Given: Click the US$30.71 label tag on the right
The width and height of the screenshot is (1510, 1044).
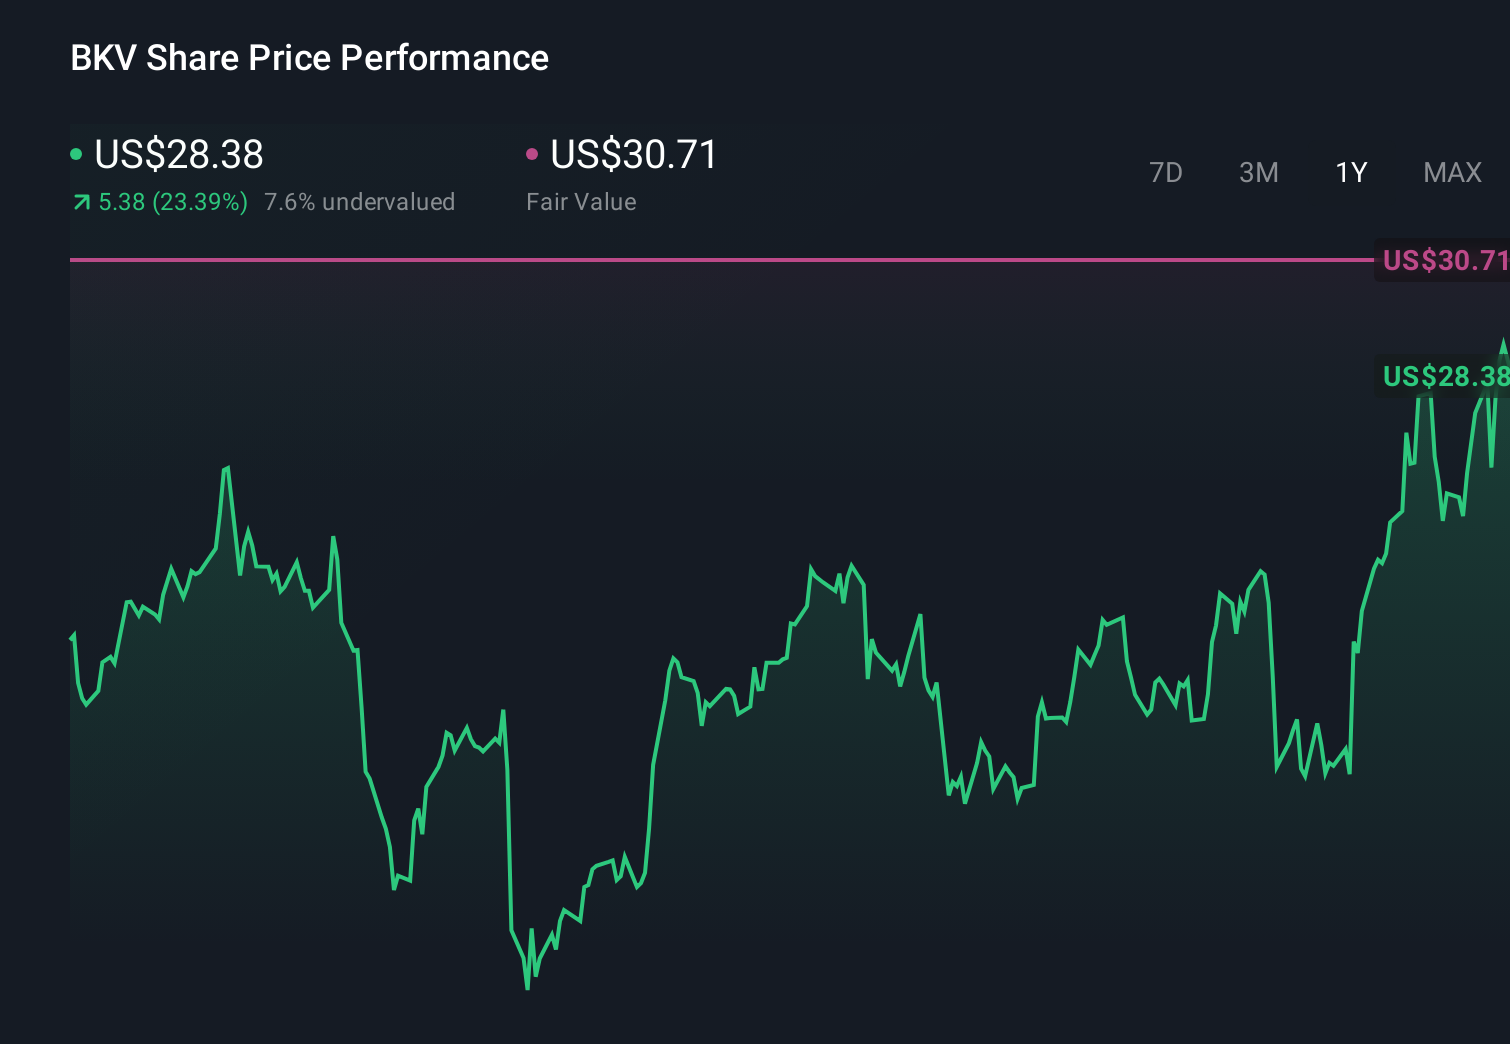Looking at the screenshot, I should pos(1445,261).
